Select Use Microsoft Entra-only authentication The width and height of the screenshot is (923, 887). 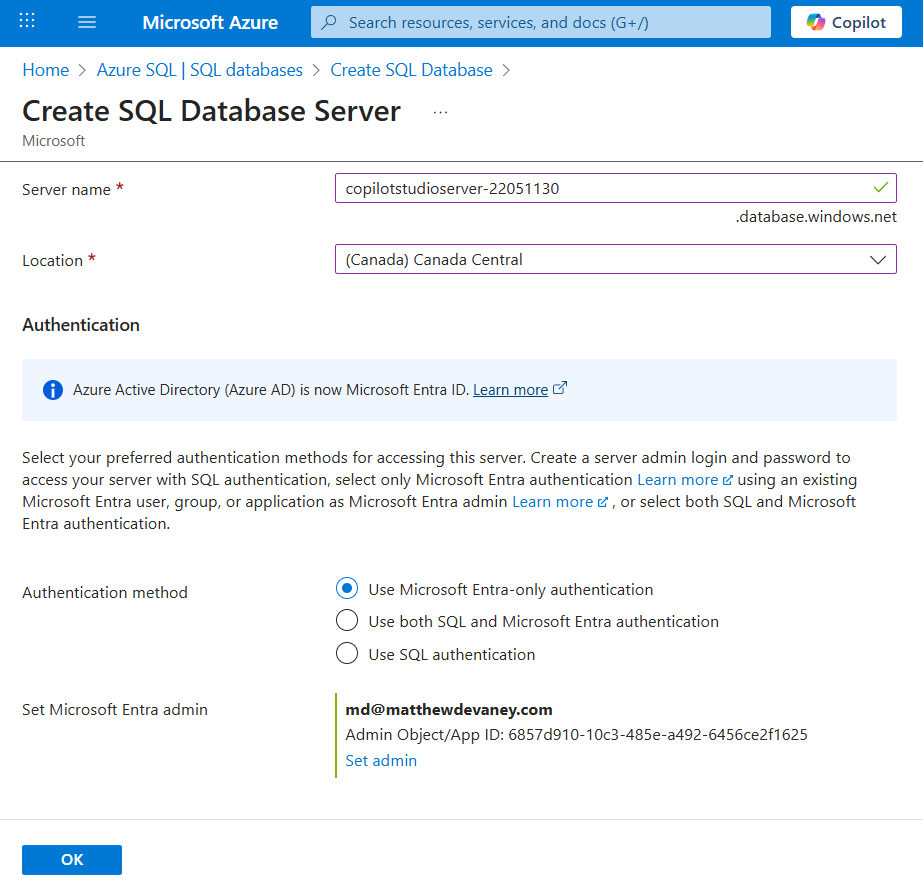pyautogui.click(x=347, y=589)
